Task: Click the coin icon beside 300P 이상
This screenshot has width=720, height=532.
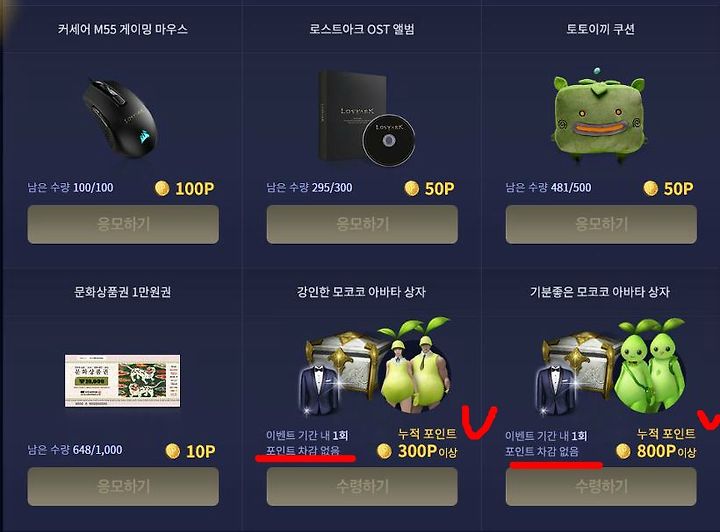Action: click(x=384, y=451)
